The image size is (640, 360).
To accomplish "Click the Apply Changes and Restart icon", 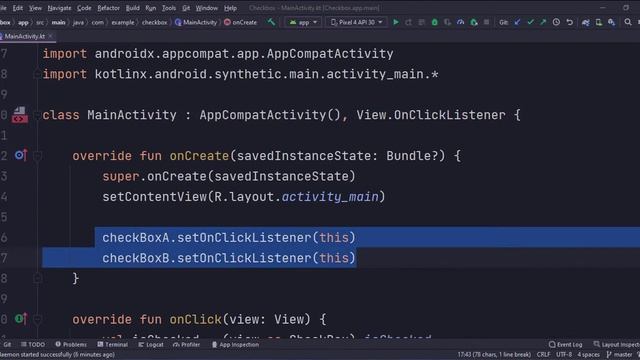I will click(409, 22).
